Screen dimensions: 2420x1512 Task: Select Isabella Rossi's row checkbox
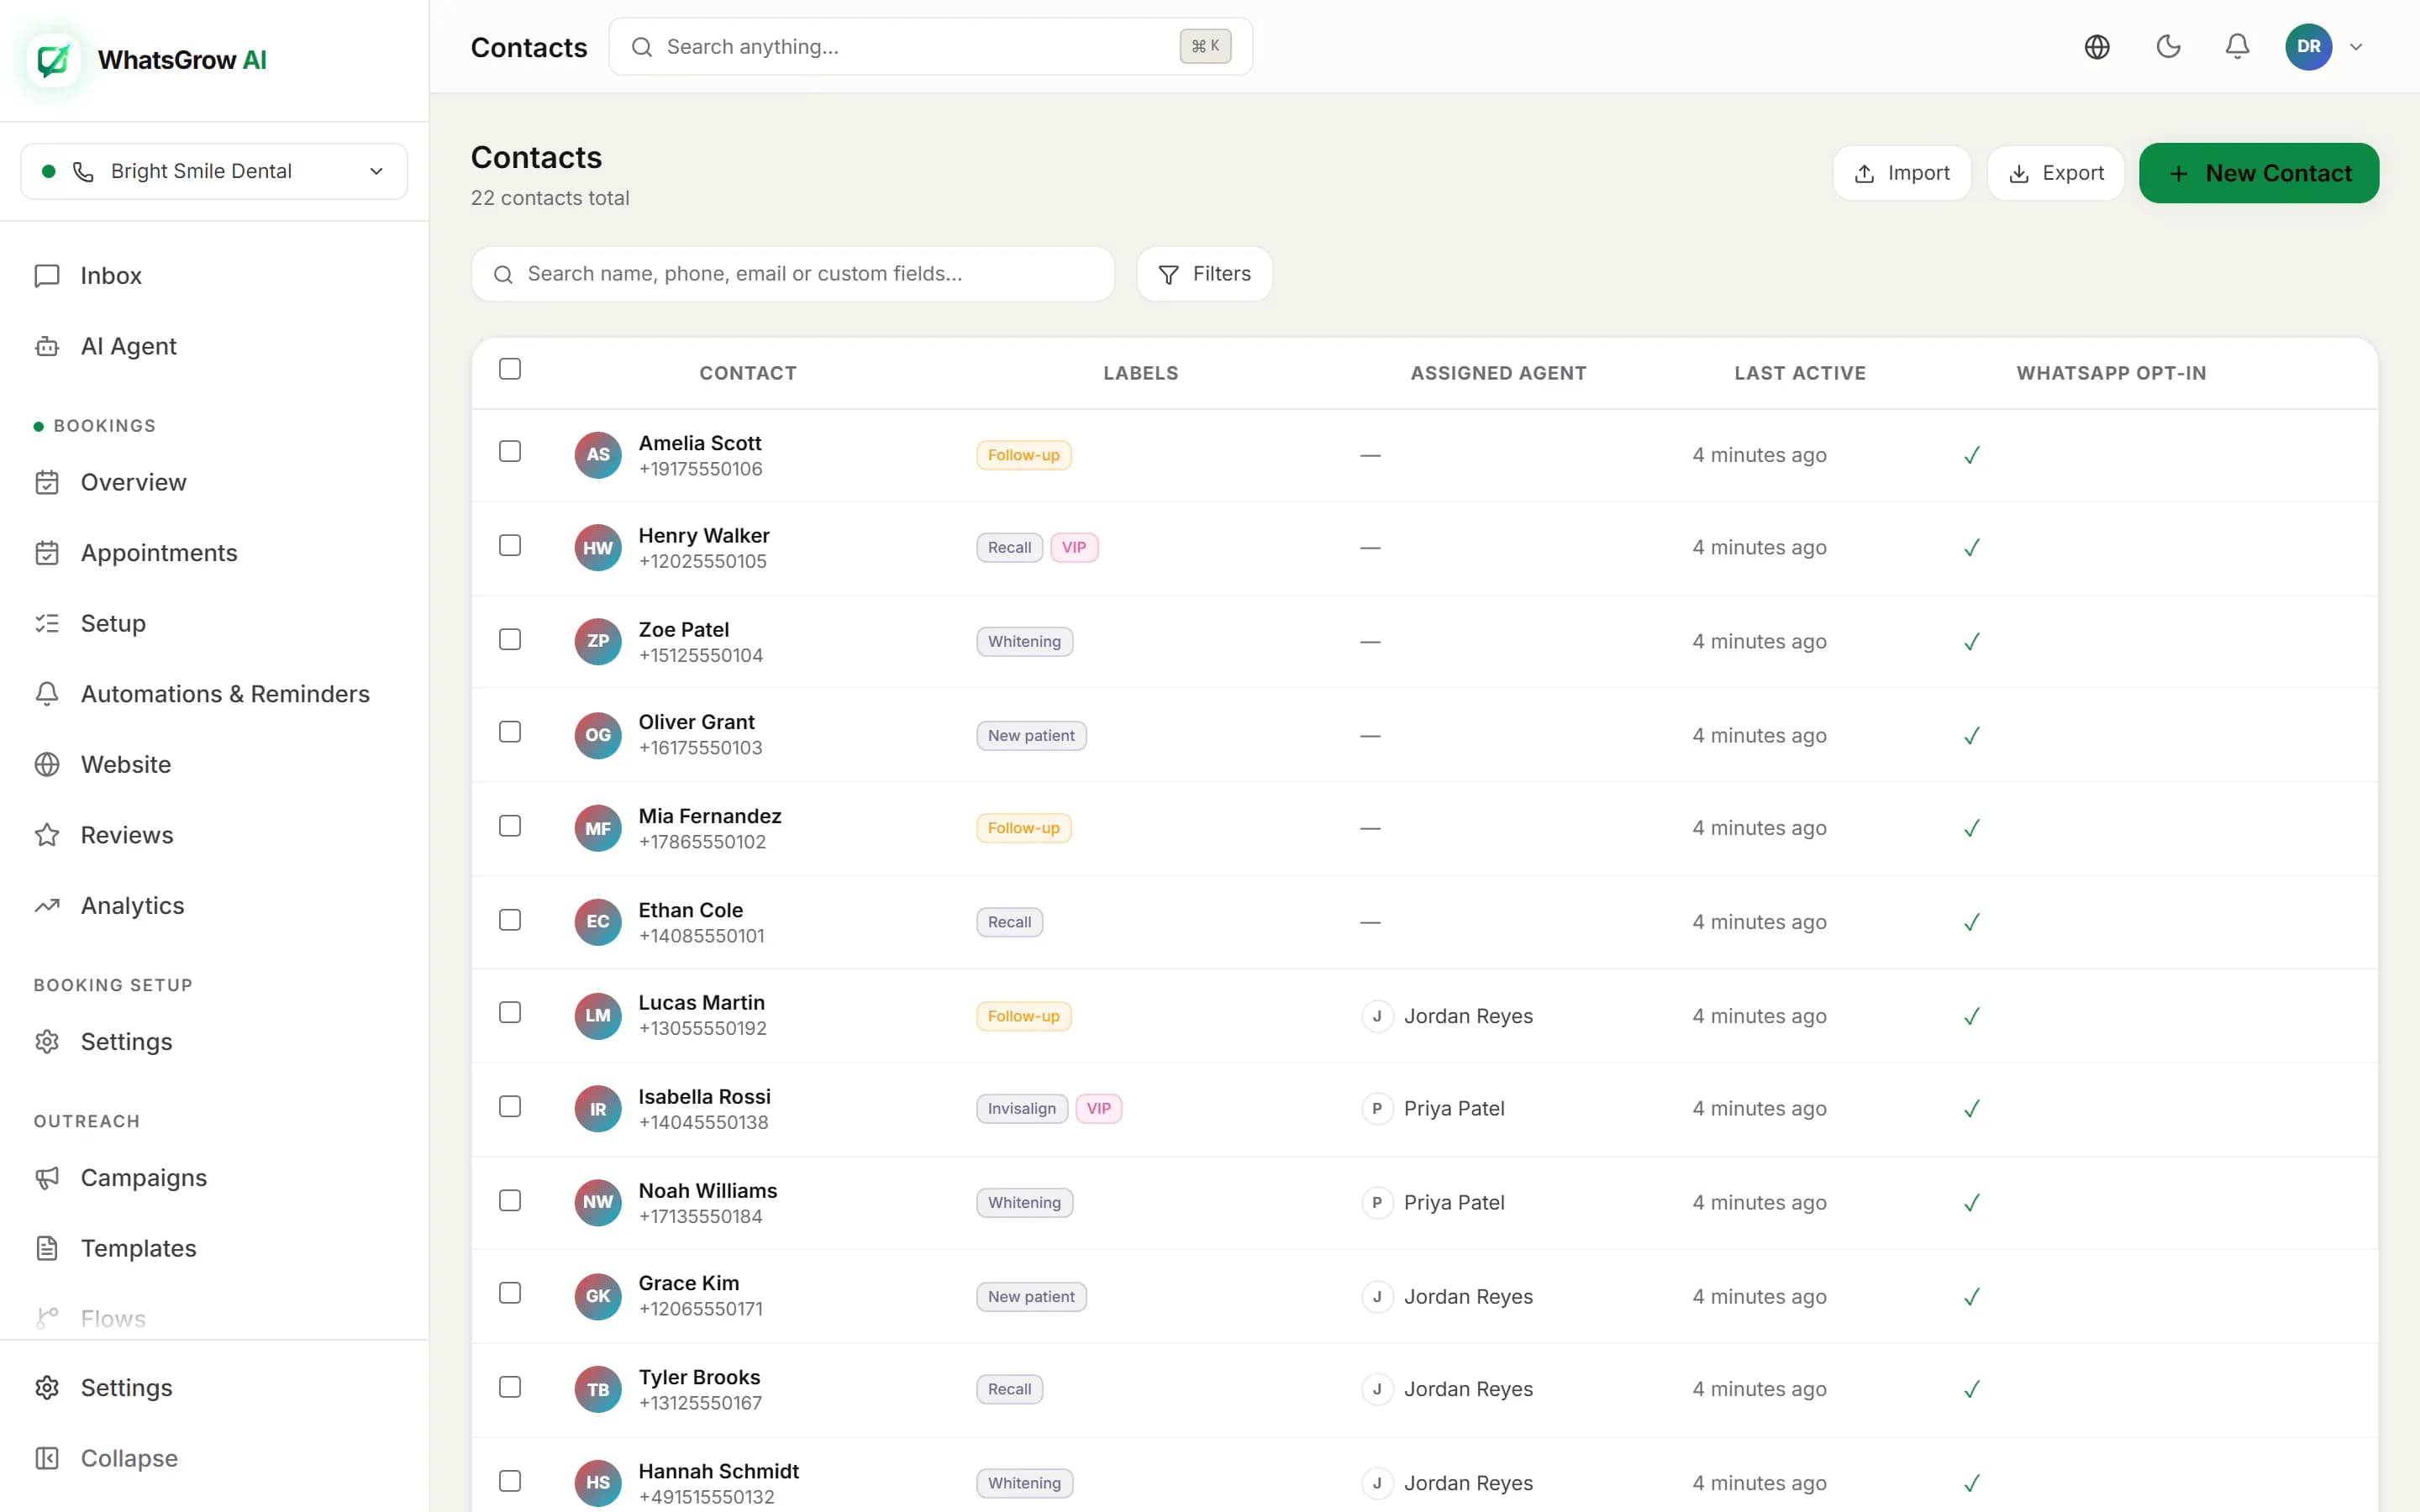(510, 1106)
